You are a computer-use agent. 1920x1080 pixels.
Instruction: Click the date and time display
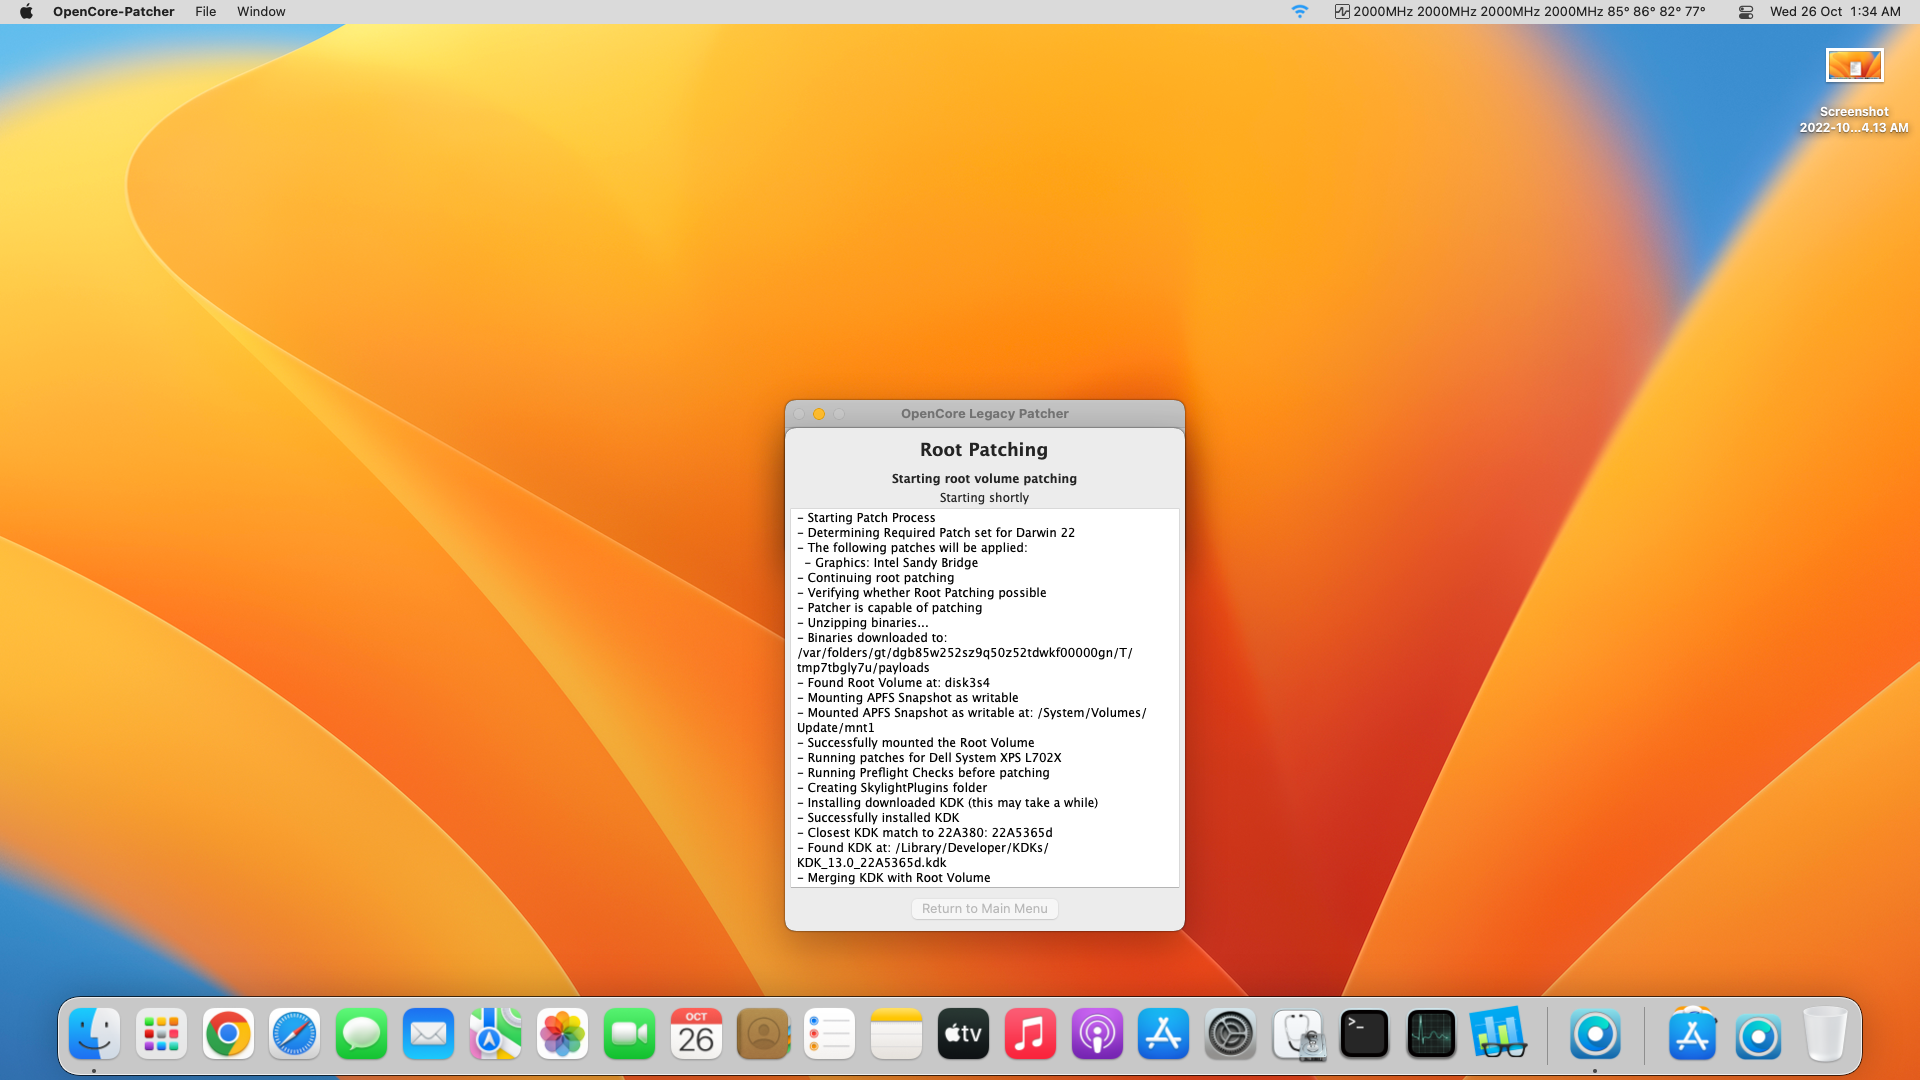(1835, 12)
